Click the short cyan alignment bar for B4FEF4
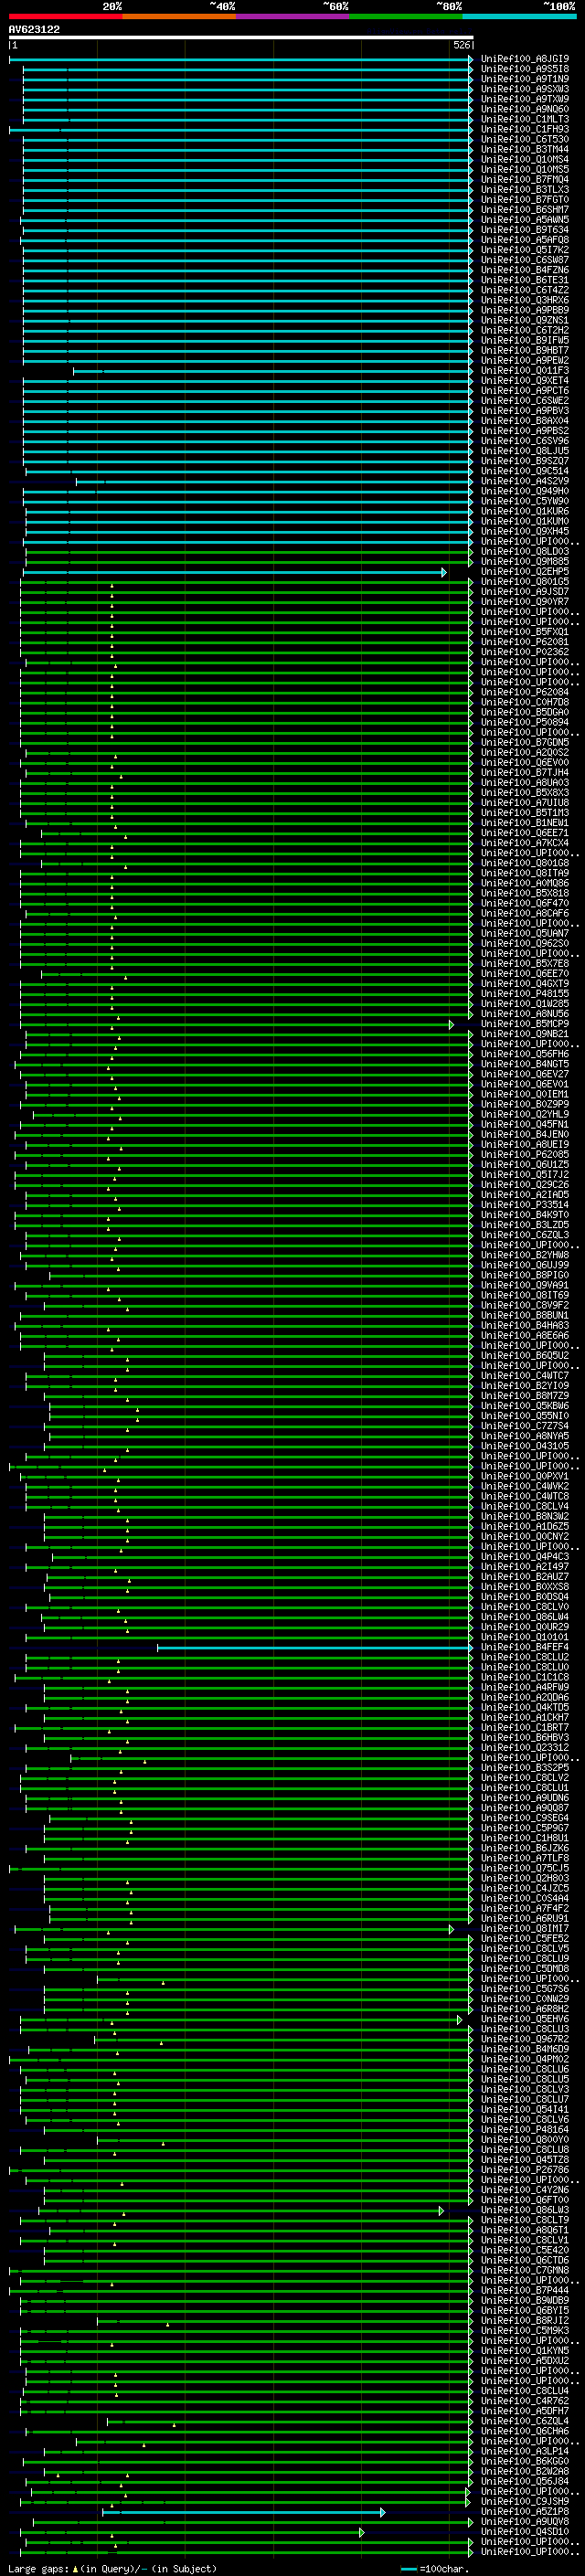The height and width of the screenshot is (2576, 585). pos(315,1648)
